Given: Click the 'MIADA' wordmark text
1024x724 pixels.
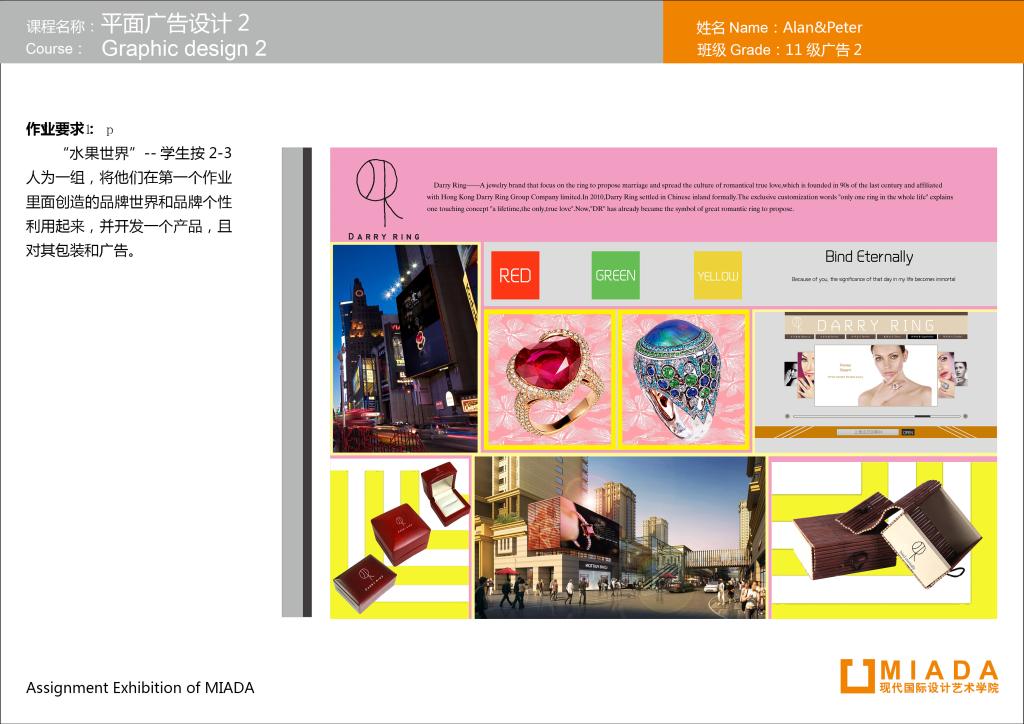Looking at the screenshot, I should [939, 670].
